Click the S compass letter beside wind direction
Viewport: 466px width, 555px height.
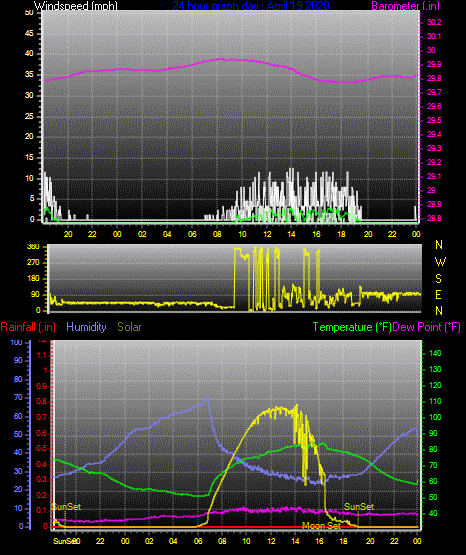tap(438, 279)
